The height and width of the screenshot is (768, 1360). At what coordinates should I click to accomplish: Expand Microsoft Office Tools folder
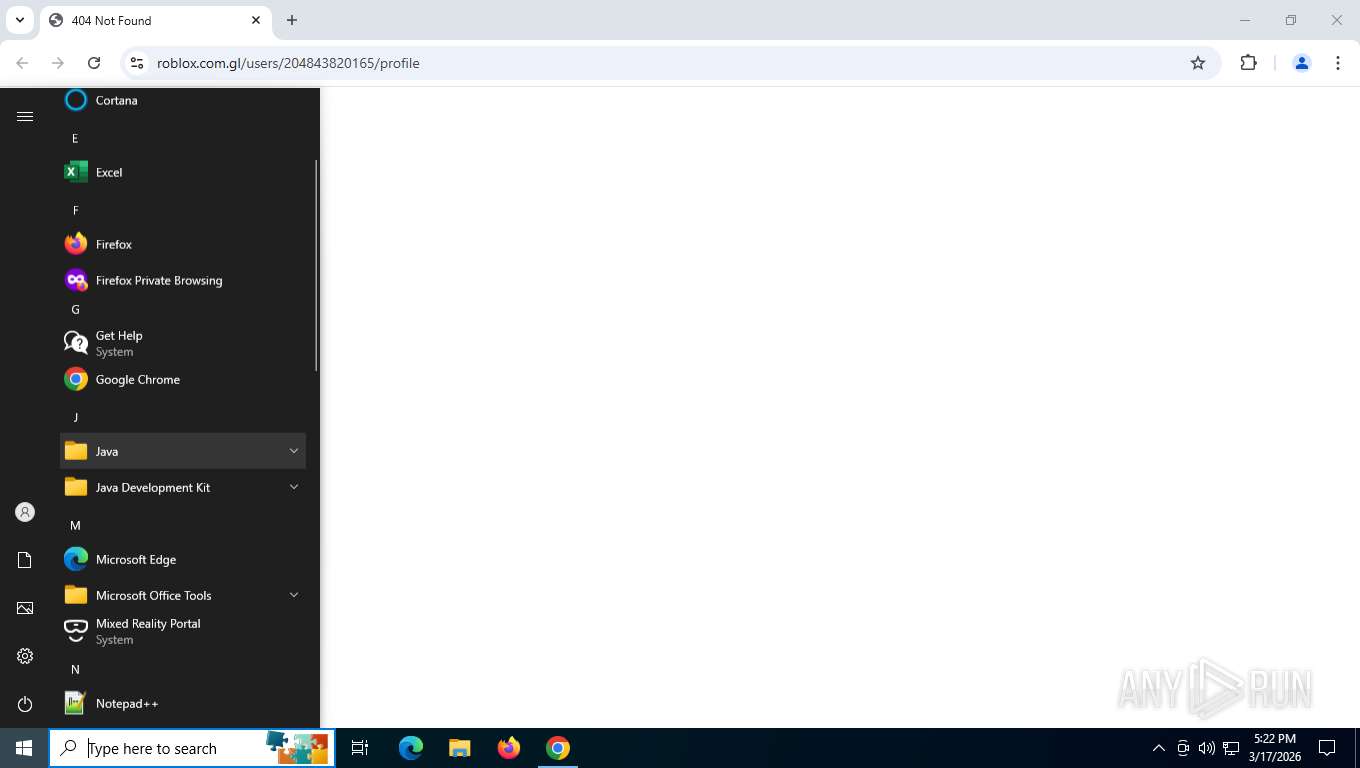point(182,595)
